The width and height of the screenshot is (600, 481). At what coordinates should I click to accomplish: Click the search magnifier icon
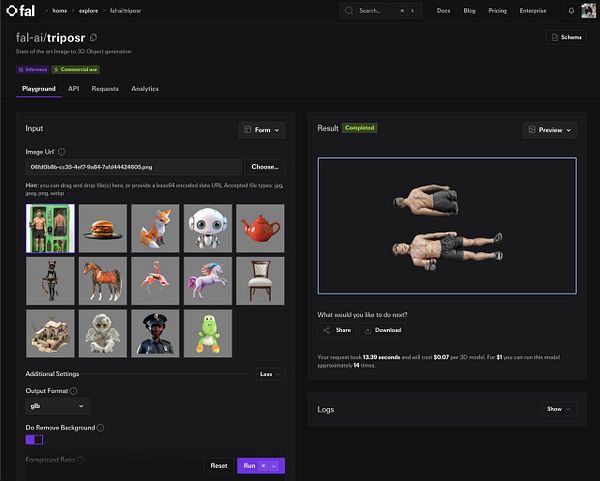coord(349,11)
